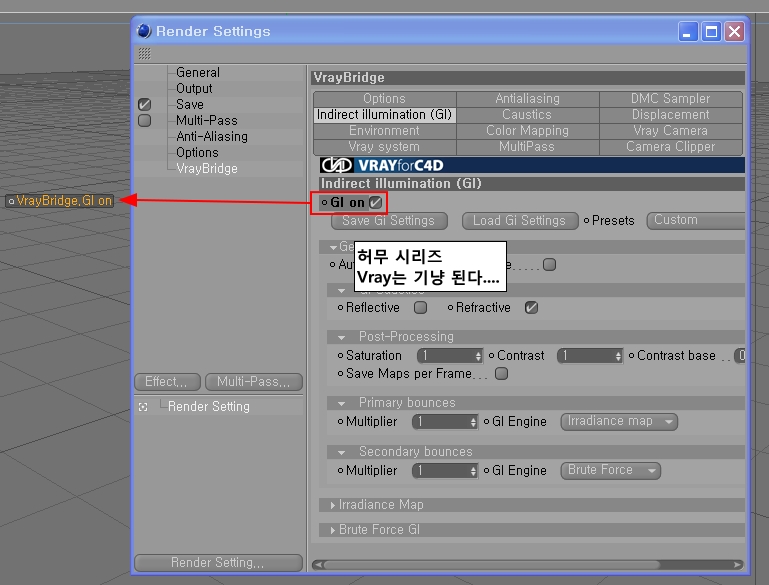Screen dimensions: 769x585
Task: Switch to the Environment tab
Action: click(384, 131)
